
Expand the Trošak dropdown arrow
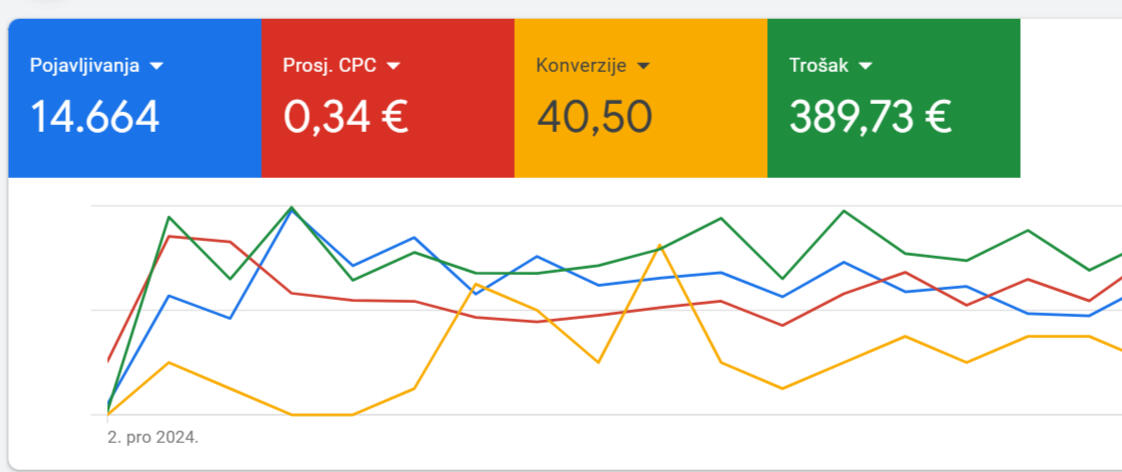[865, 66]
